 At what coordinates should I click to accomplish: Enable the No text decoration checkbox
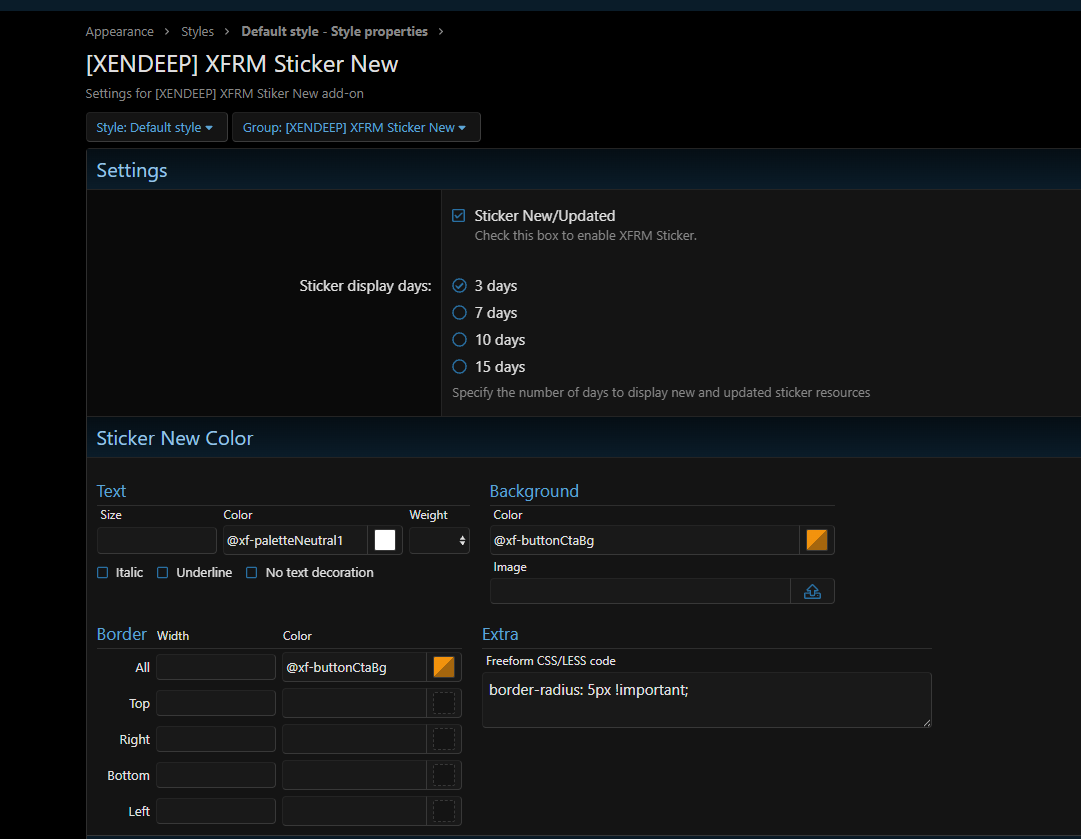252,572
